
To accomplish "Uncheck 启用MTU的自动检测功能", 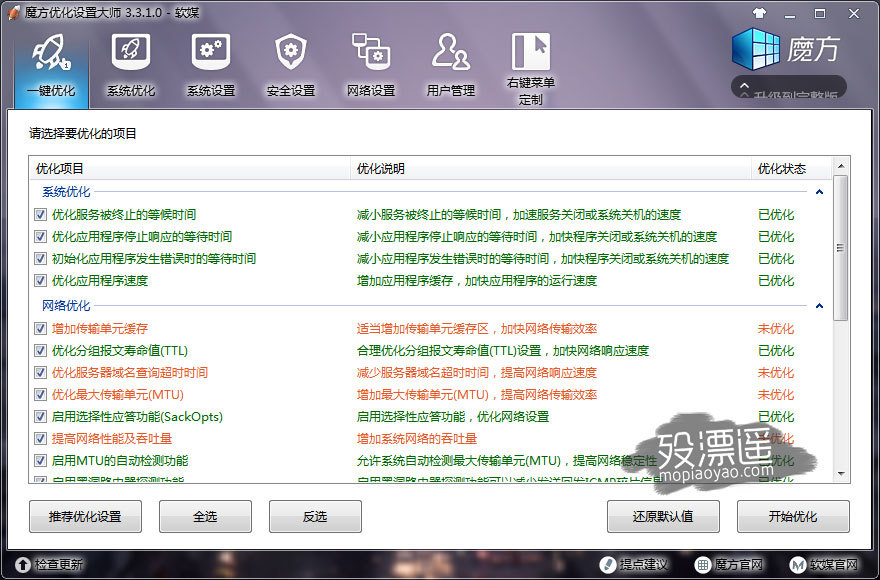I will [x=40, y=460].
